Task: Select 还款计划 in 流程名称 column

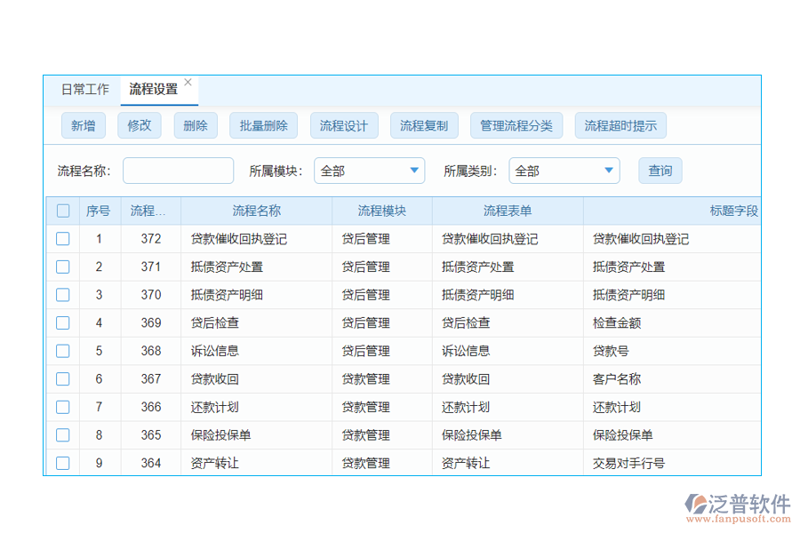Action: coord(215,407)
